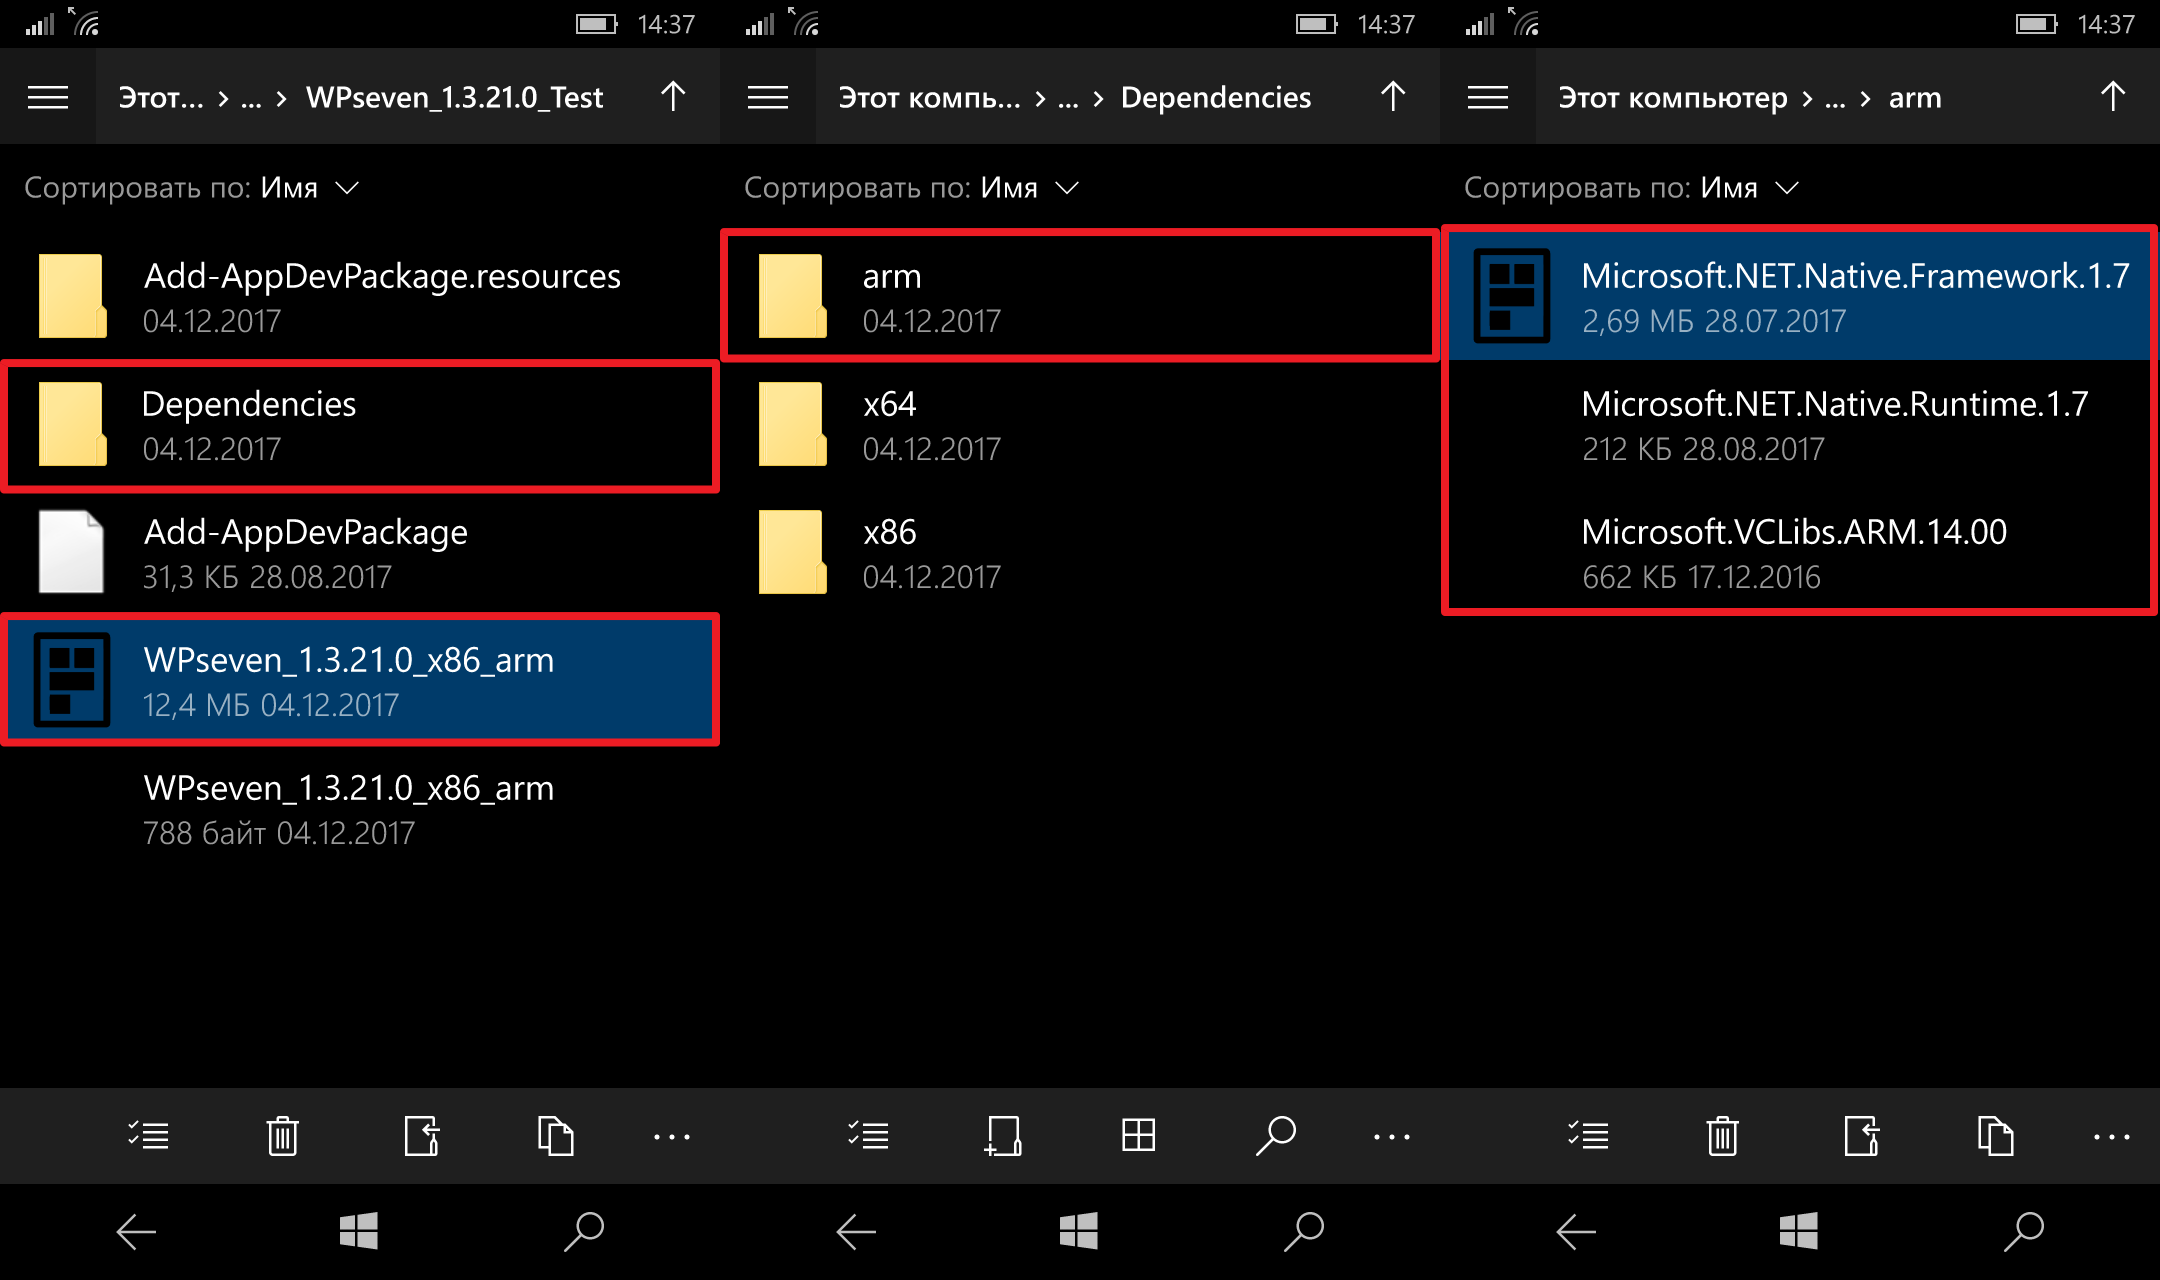Image resolution: width=2160 pixels, height=1280 pixels.
Task: Create new folder in Dependencies pane
Action: pyautogui.click(x=1002, y=1136)
